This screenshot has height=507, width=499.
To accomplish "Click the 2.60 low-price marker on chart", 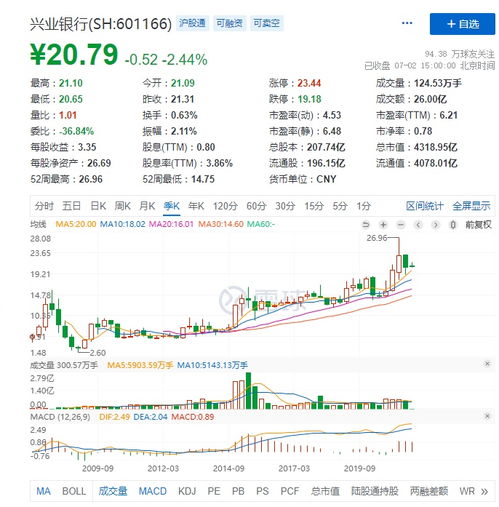I will (x=98, y=353).
